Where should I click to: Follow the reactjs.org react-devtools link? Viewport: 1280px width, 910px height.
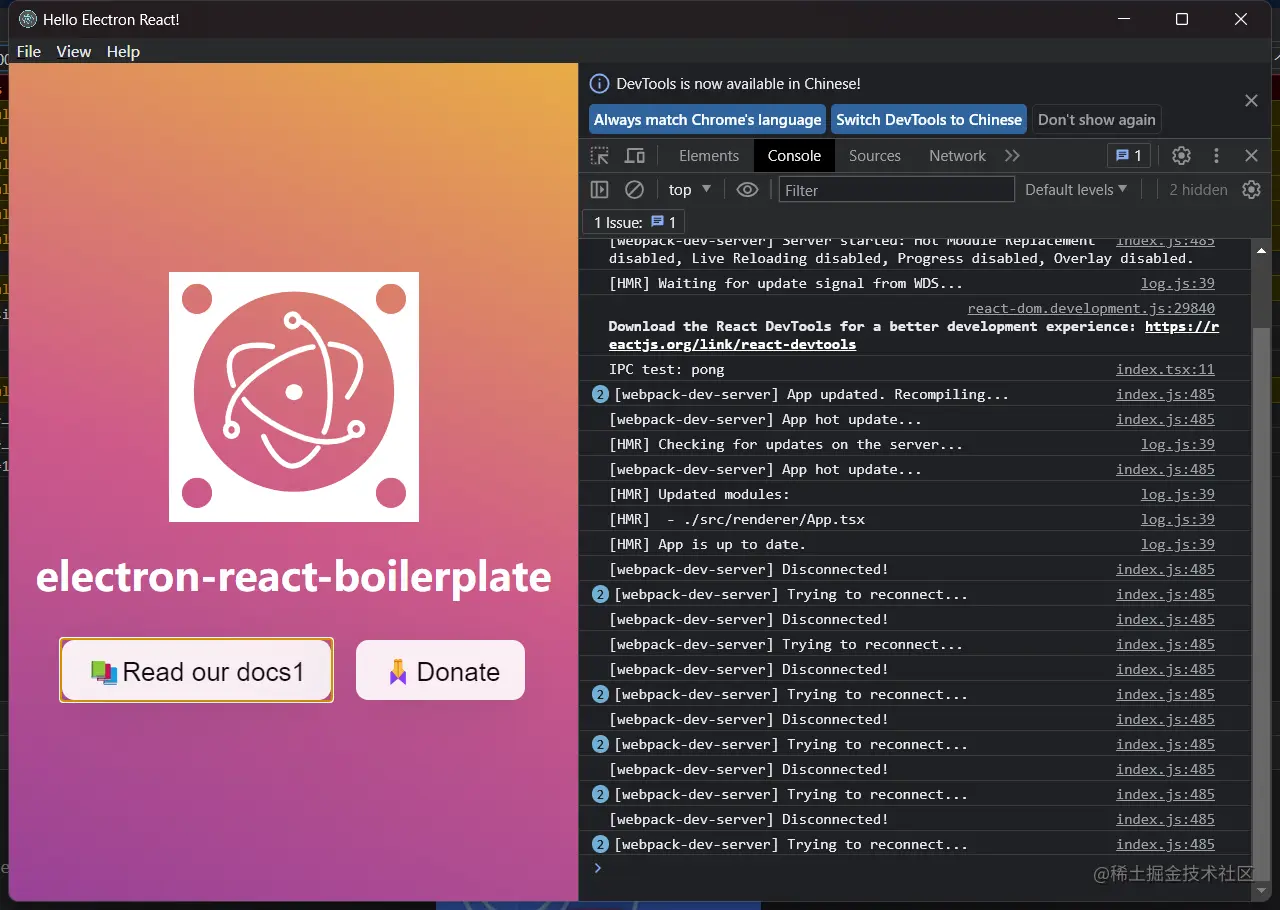(914, 335)
